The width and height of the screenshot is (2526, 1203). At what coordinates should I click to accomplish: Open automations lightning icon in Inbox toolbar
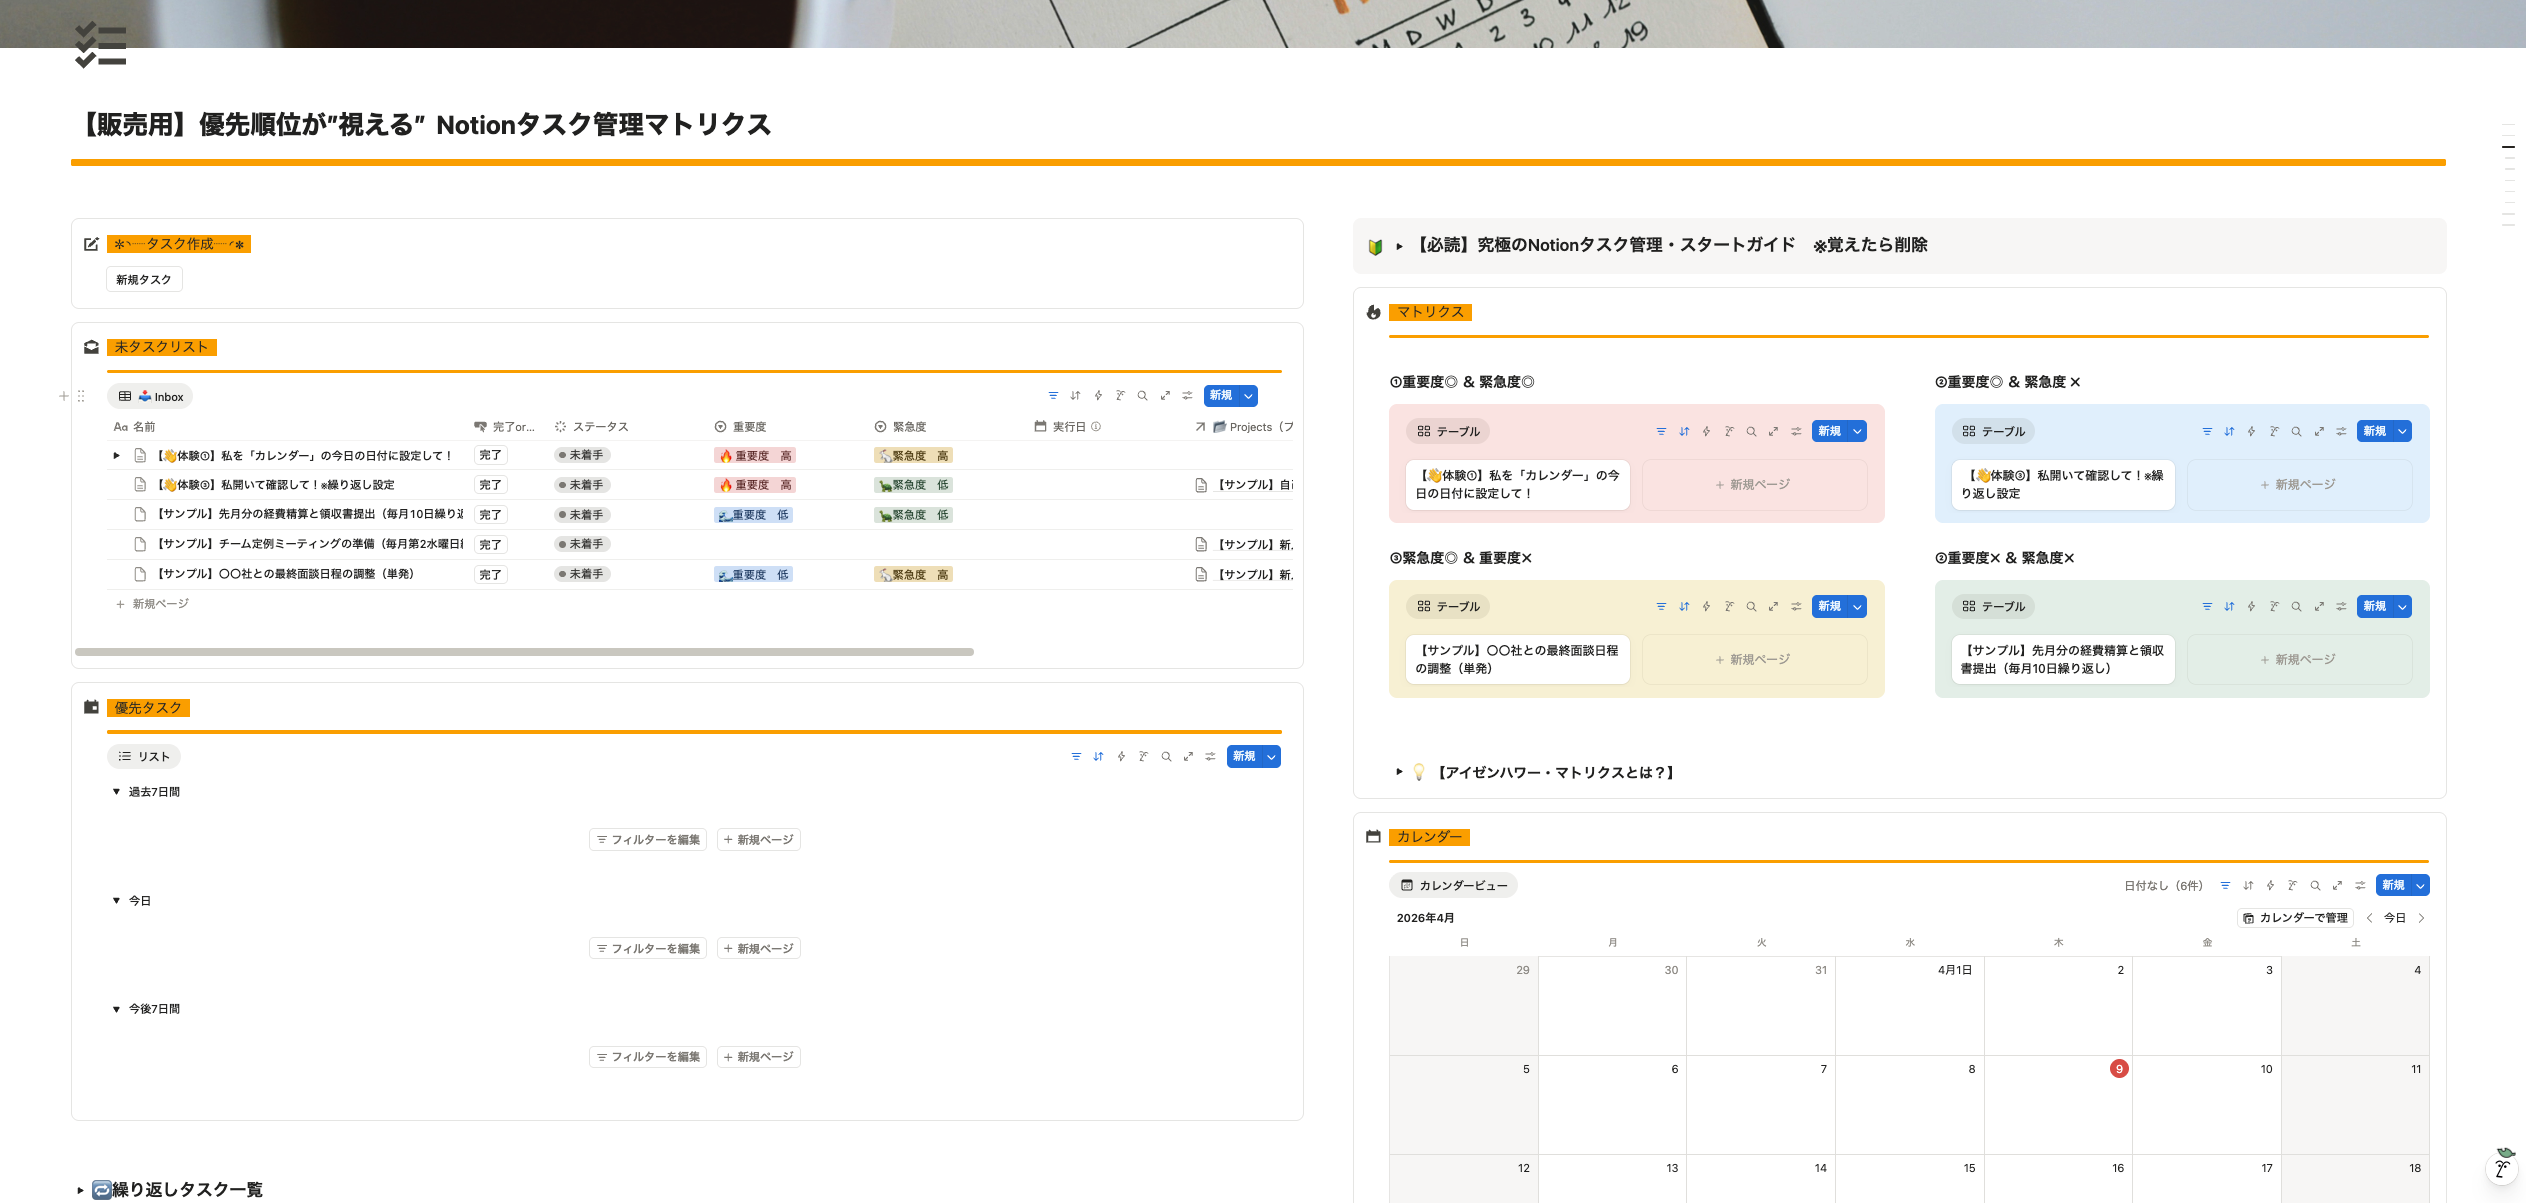point(1098,396)
